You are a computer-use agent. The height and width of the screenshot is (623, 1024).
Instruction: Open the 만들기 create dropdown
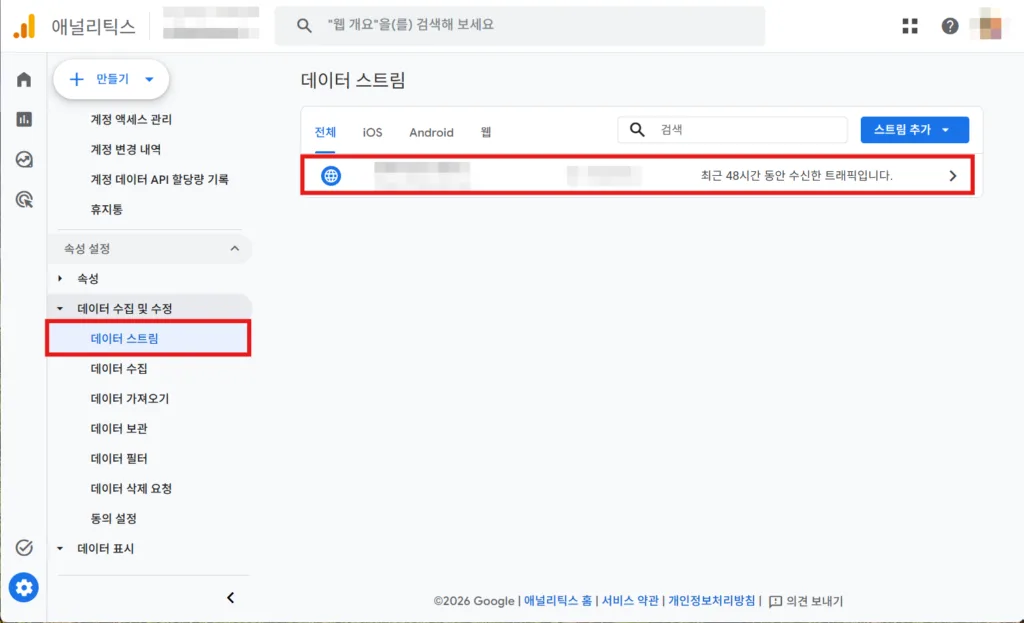click(x=111, y=80)
